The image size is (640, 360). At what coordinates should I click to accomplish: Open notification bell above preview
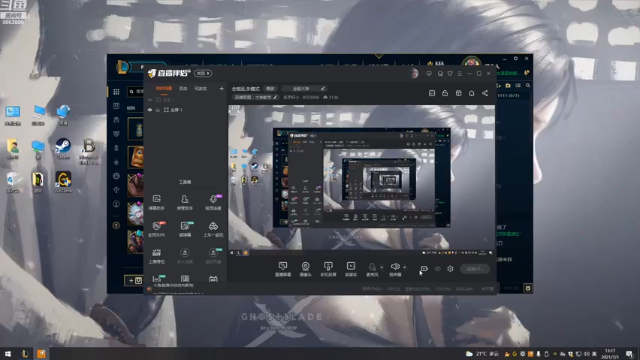[471, 93]
